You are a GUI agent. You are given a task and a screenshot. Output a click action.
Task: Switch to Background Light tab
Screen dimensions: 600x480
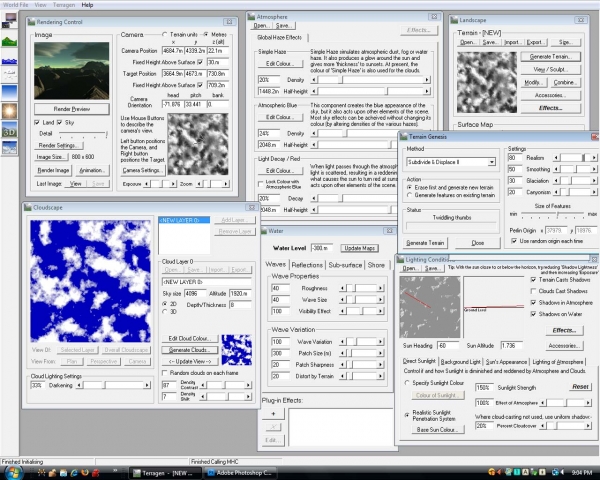(461, 362)
